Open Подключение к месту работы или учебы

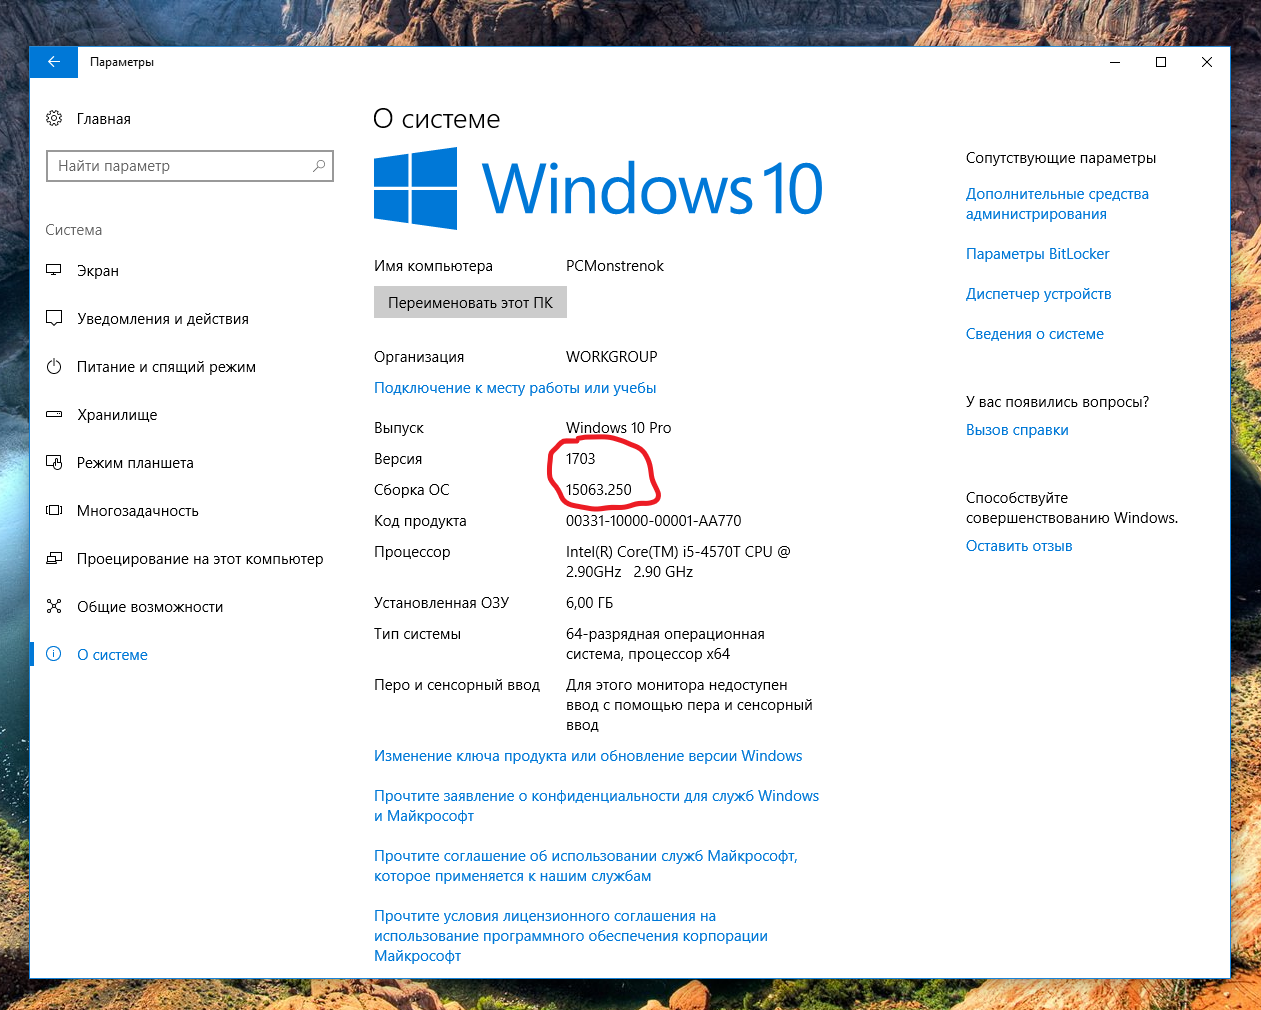515,388
